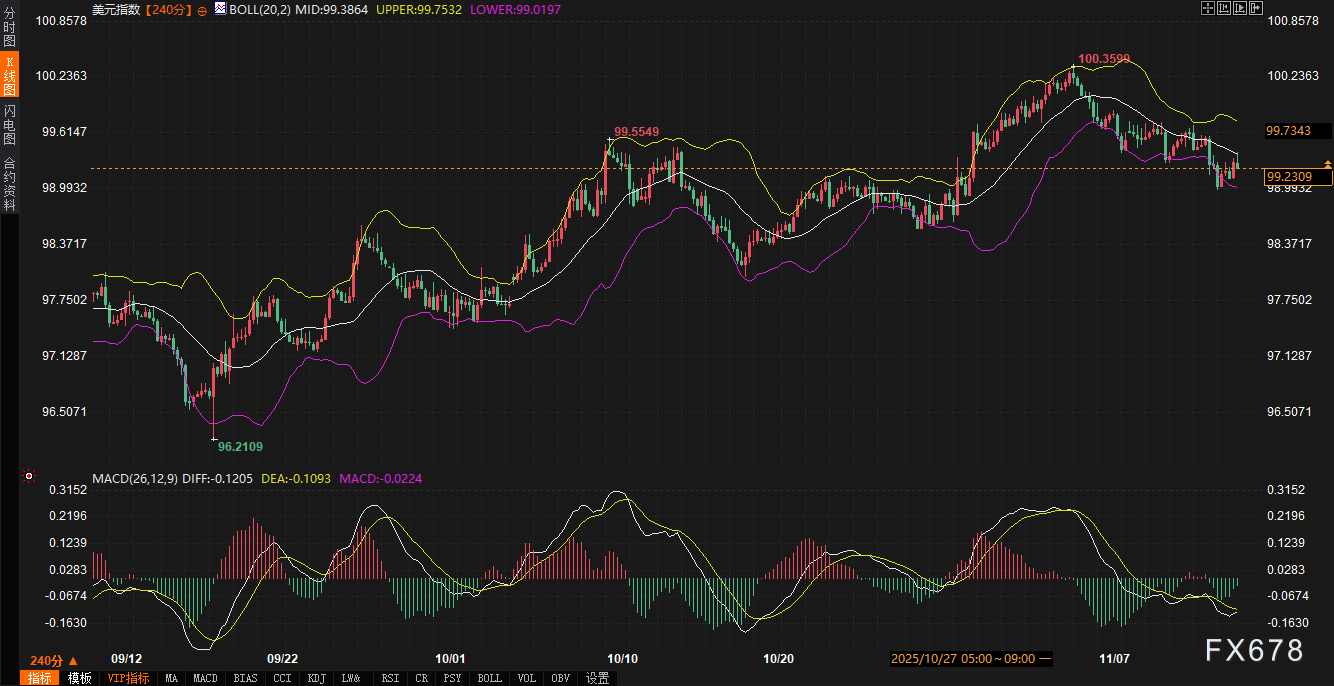Toggle the RSI indicator
The image size is (1334, 686).
[x=390, y=678]
